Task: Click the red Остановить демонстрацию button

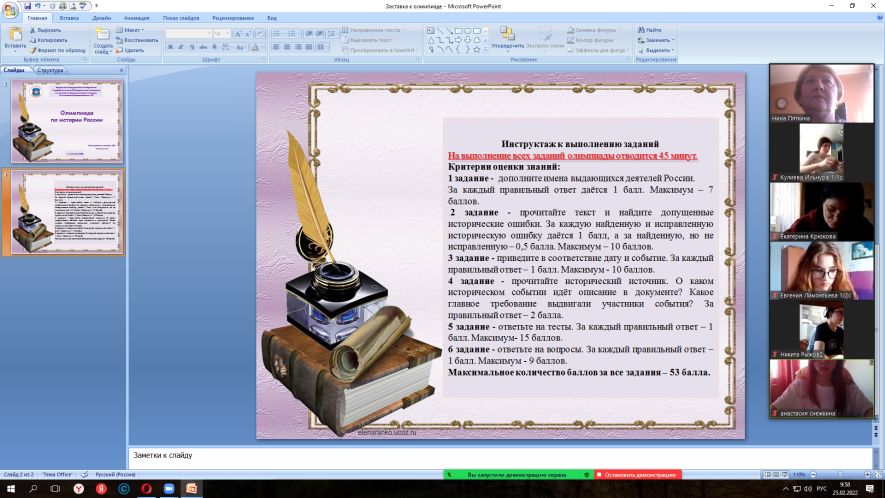Action: 637,474
